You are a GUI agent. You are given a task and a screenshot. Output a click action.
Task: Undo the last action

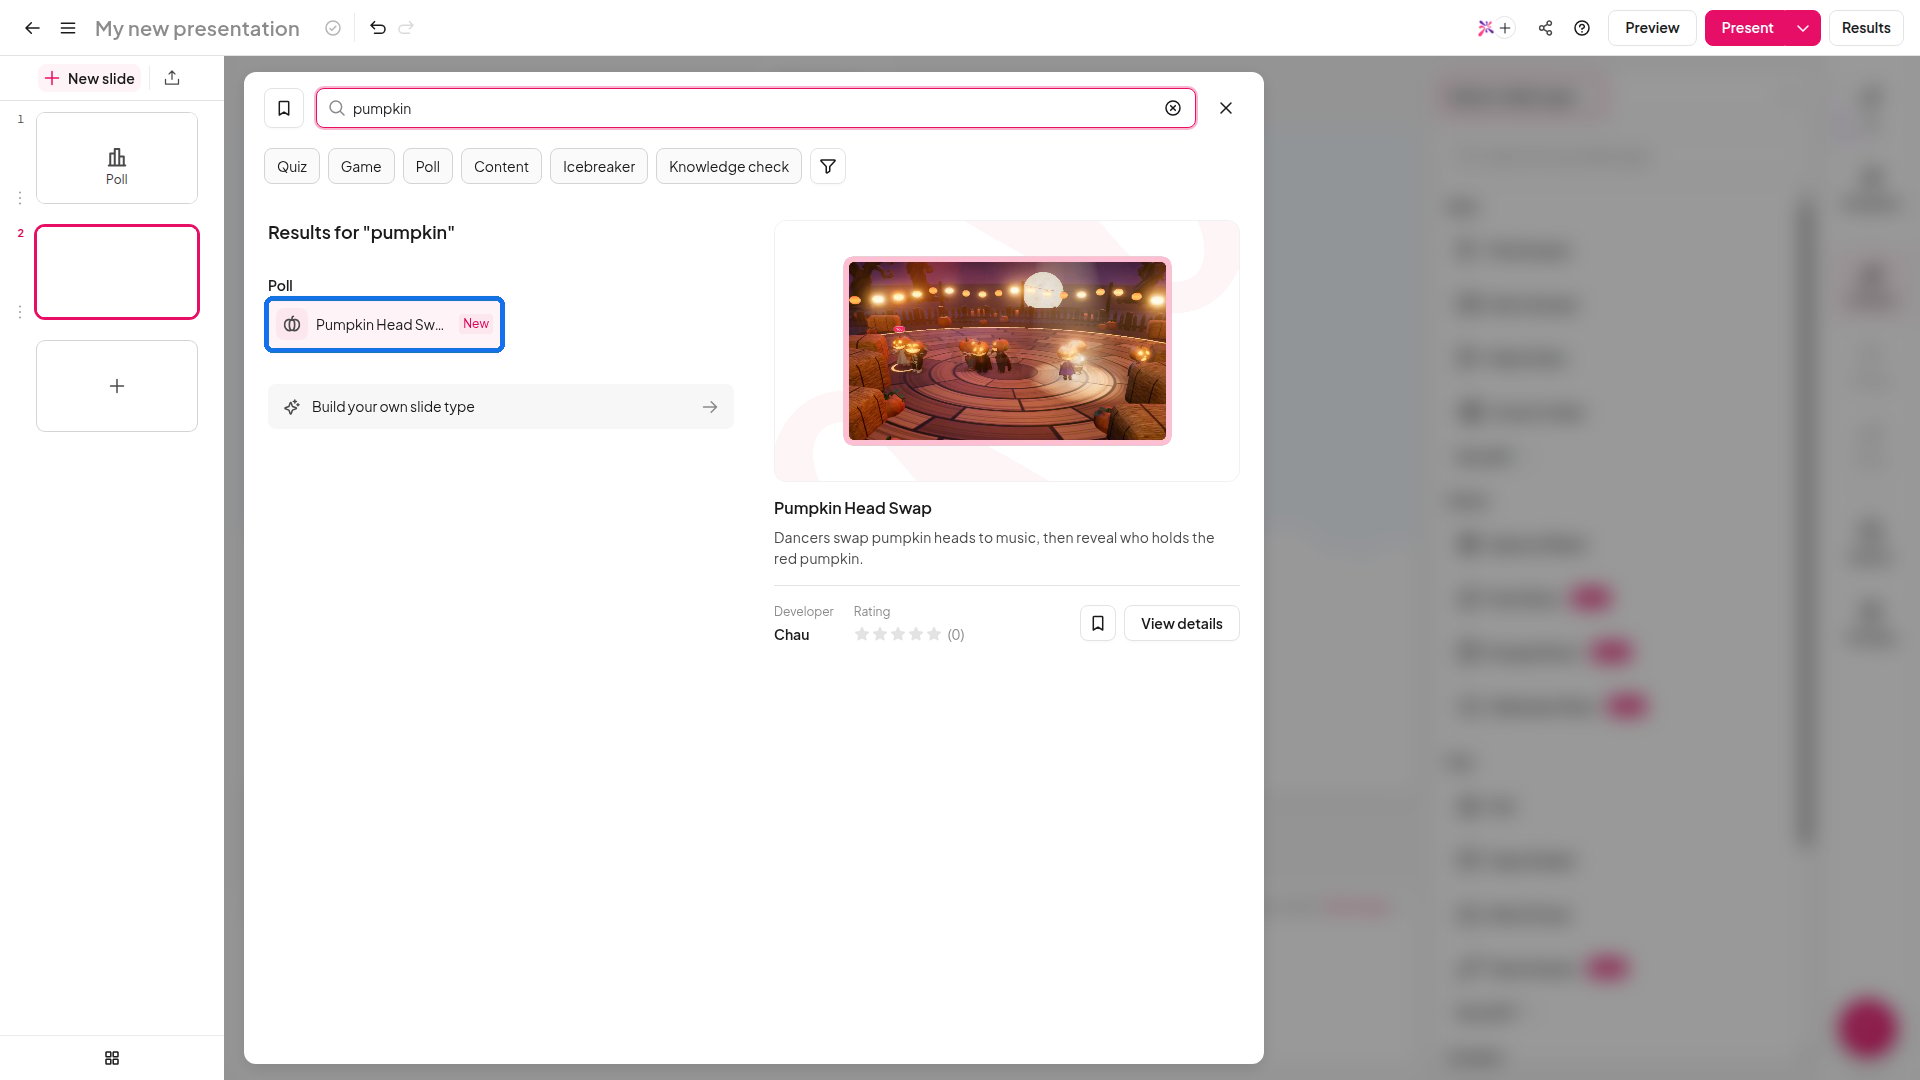(x=378, y=28)
